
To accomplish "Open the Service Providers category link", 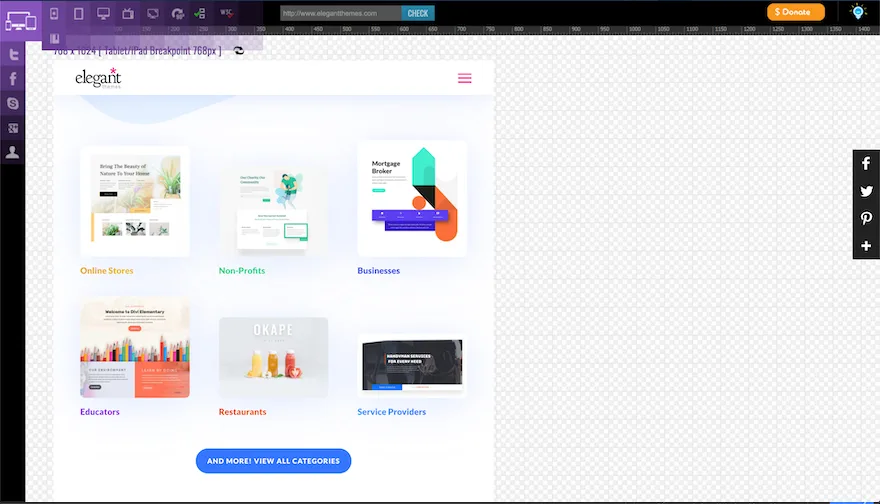I will coord(392,411).
